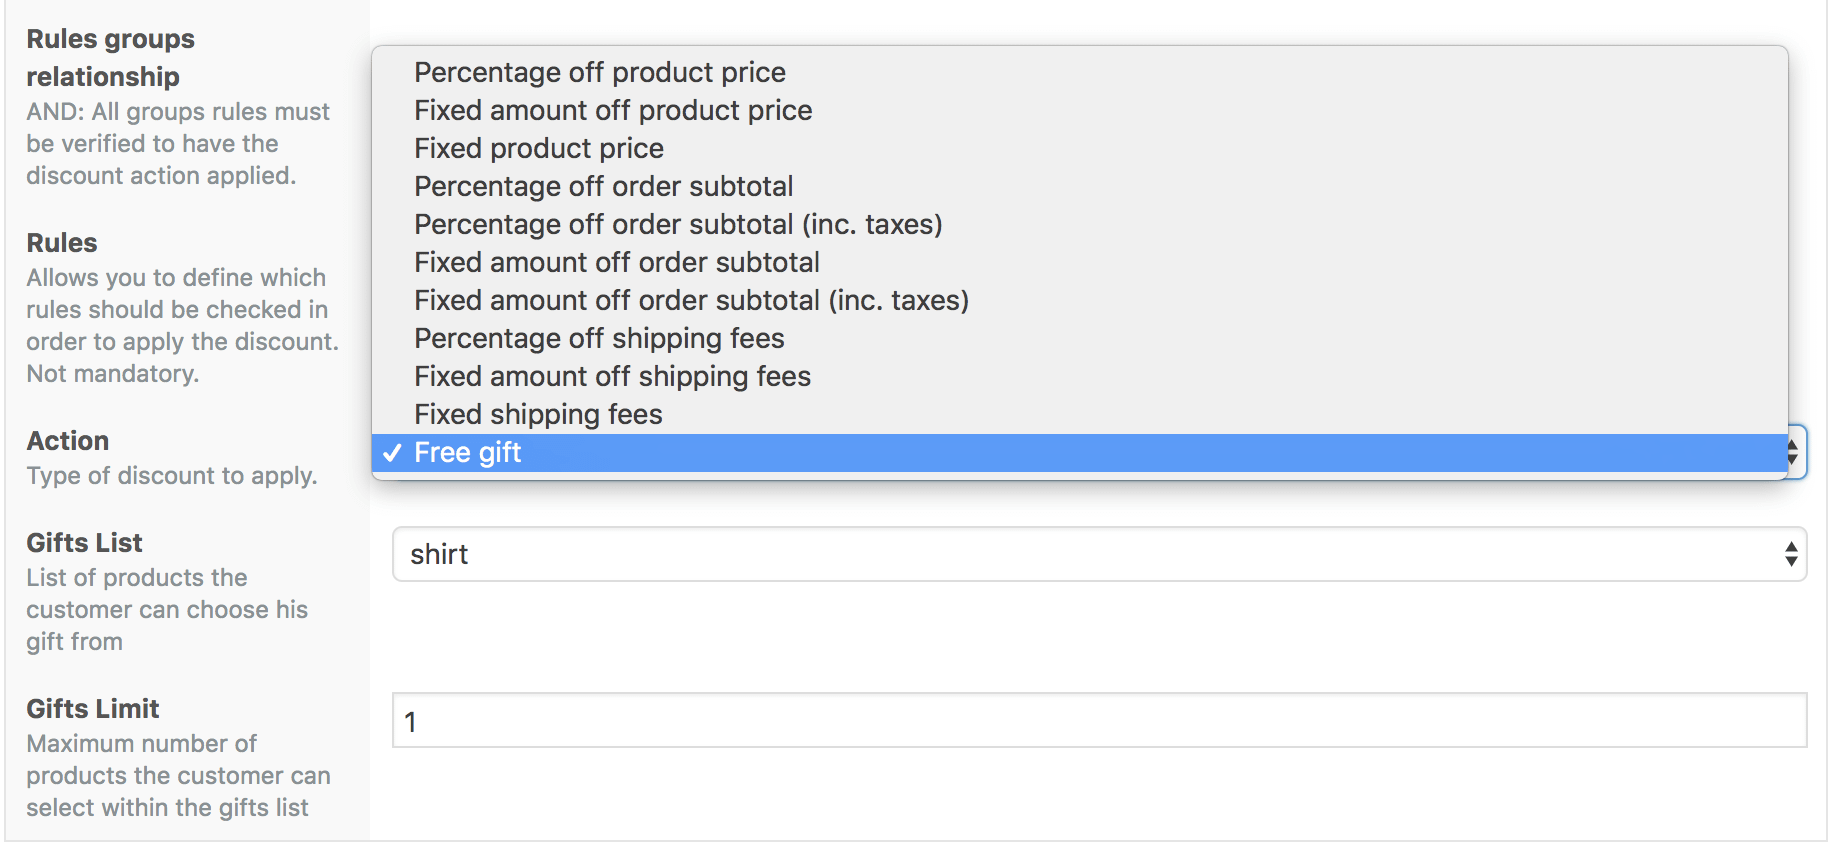Viewport: 1840px width, 858px height.
Task: Focus the Gifts Limit input field
Action: (1099, 720)
